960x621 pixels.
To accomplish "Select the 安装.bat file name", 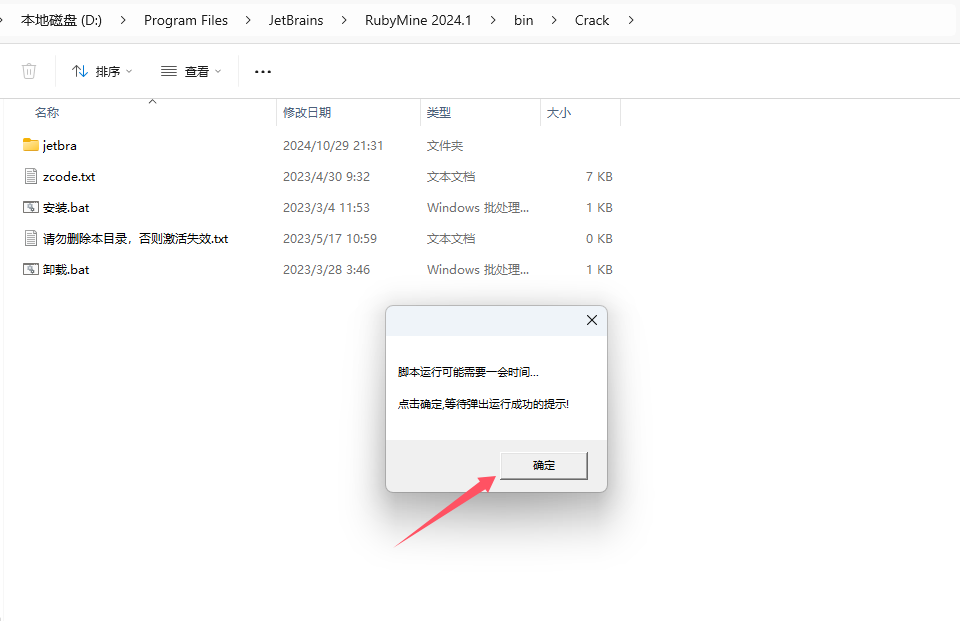I will [66, 208].
